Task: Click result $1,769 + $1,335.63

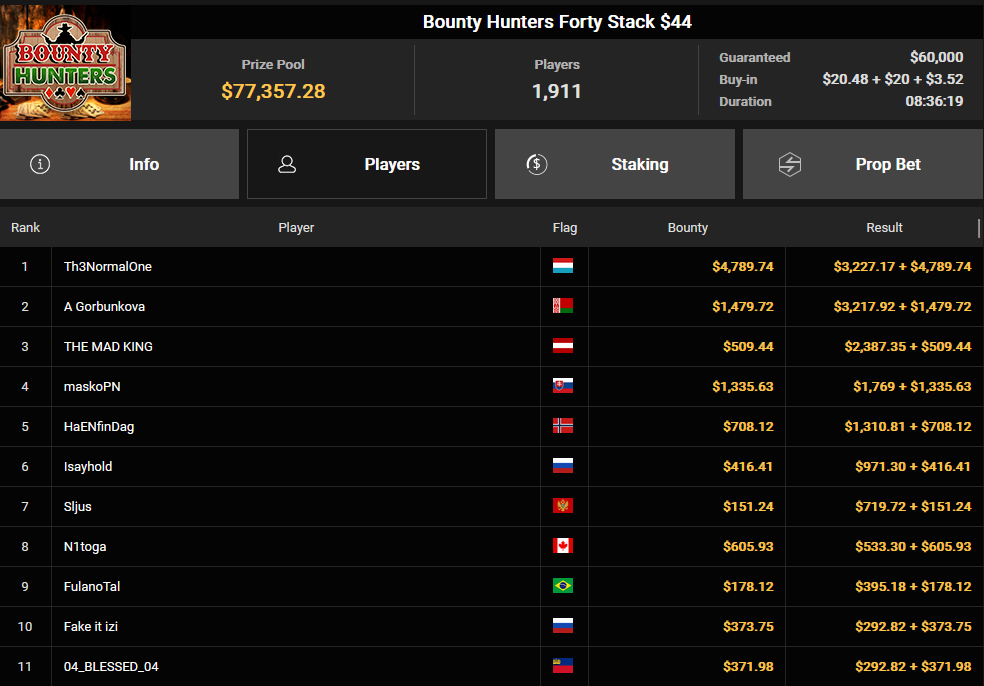Action: (x=912, y=387)
